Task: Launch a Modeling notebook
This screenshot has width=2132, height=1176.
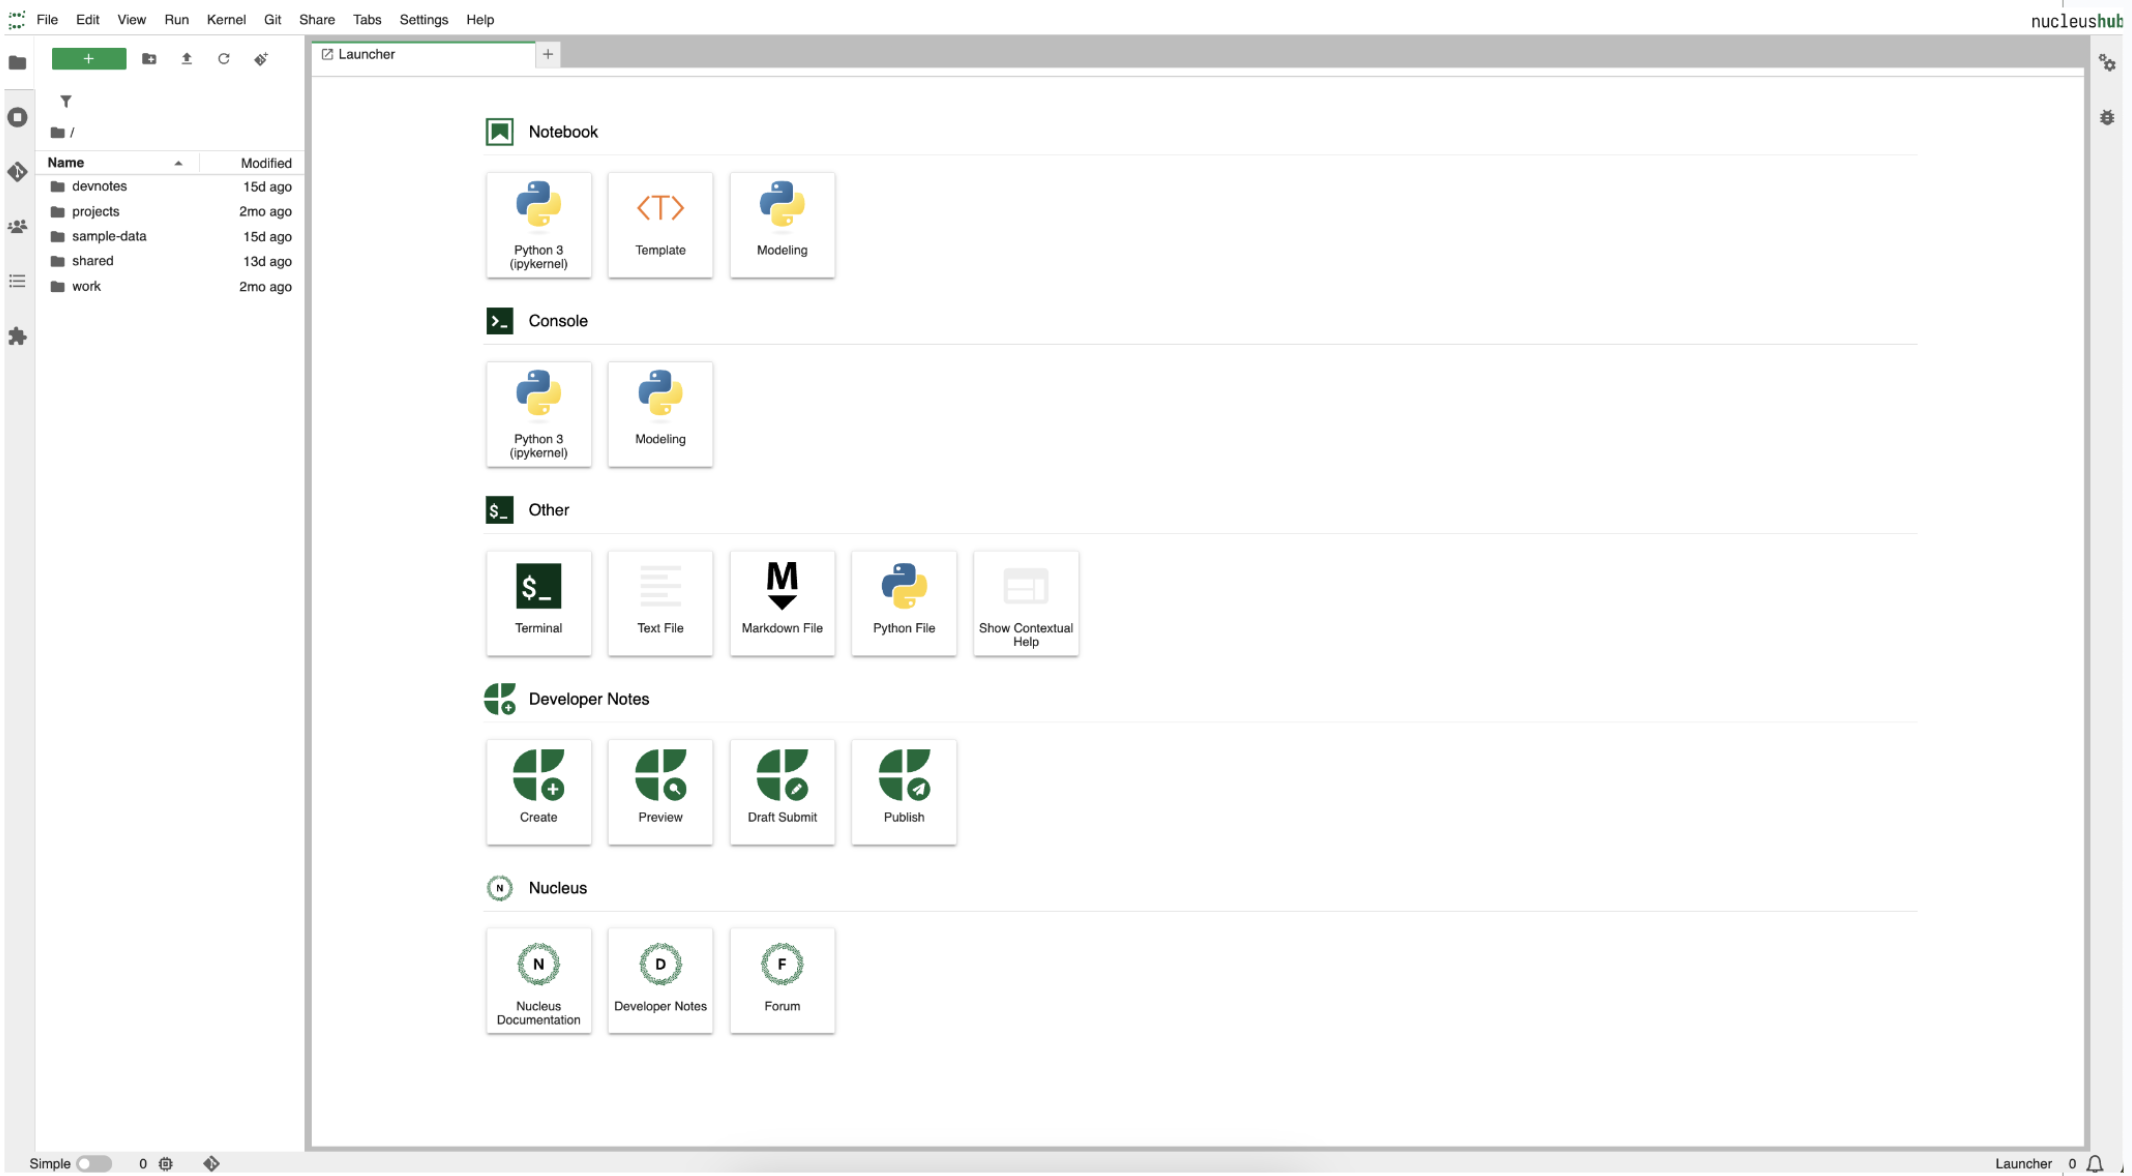Action: pos(782,225)
